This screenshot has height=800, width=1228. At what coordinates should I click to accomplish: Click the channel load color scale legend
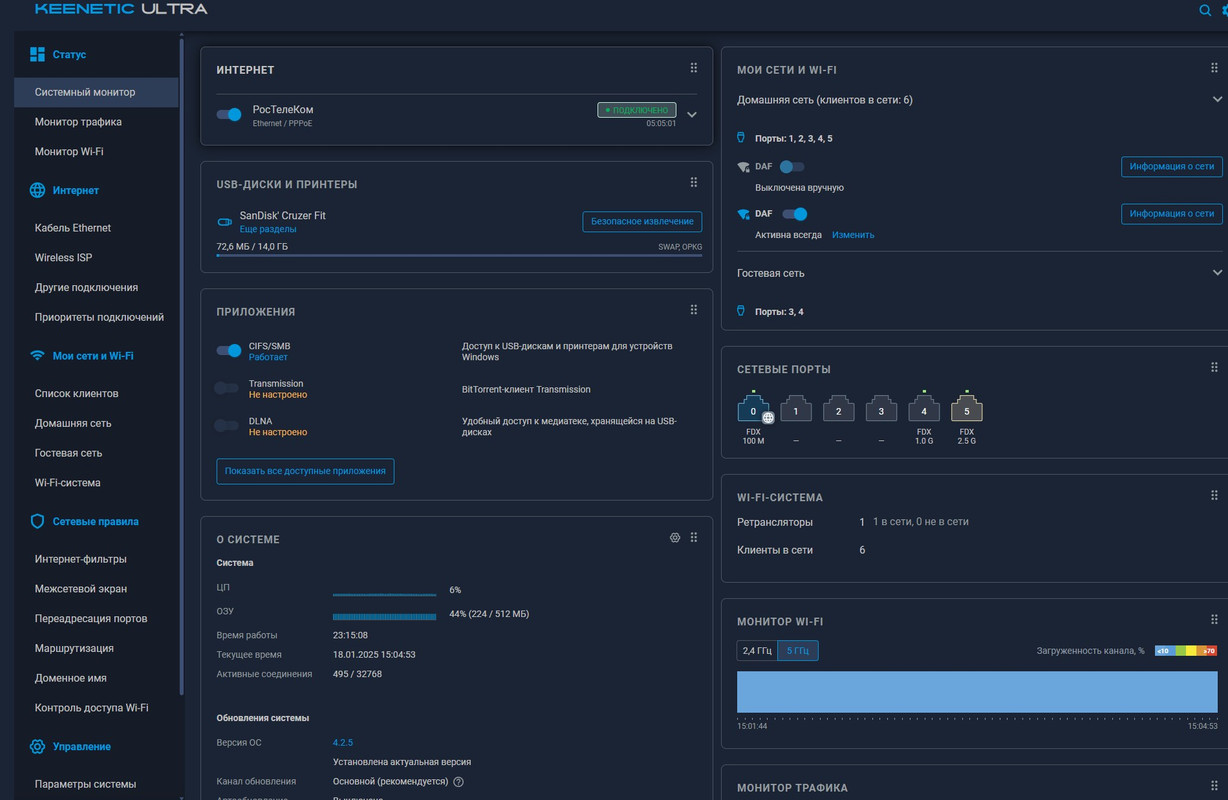pyautogui.click(x=1186, y=651)
